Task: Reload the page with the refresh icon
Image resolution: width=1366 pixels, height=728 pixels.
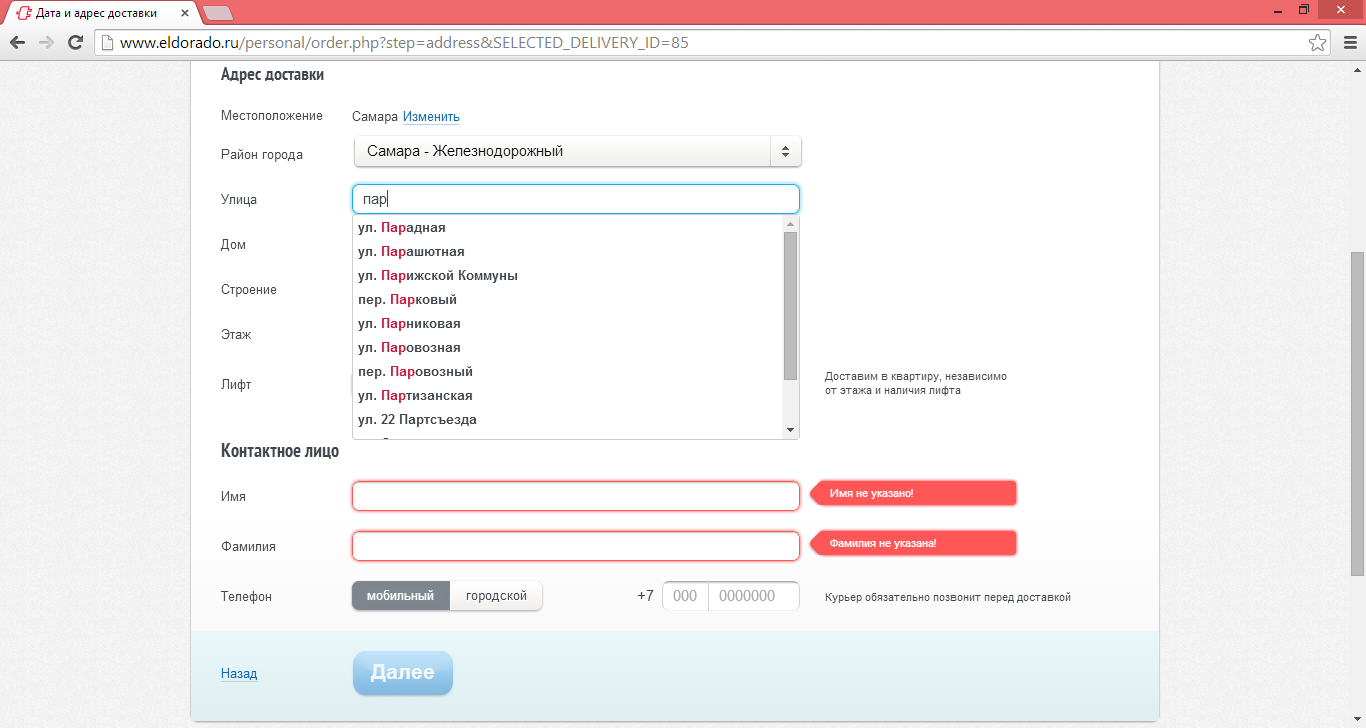Action: click(x=75, y=43)
